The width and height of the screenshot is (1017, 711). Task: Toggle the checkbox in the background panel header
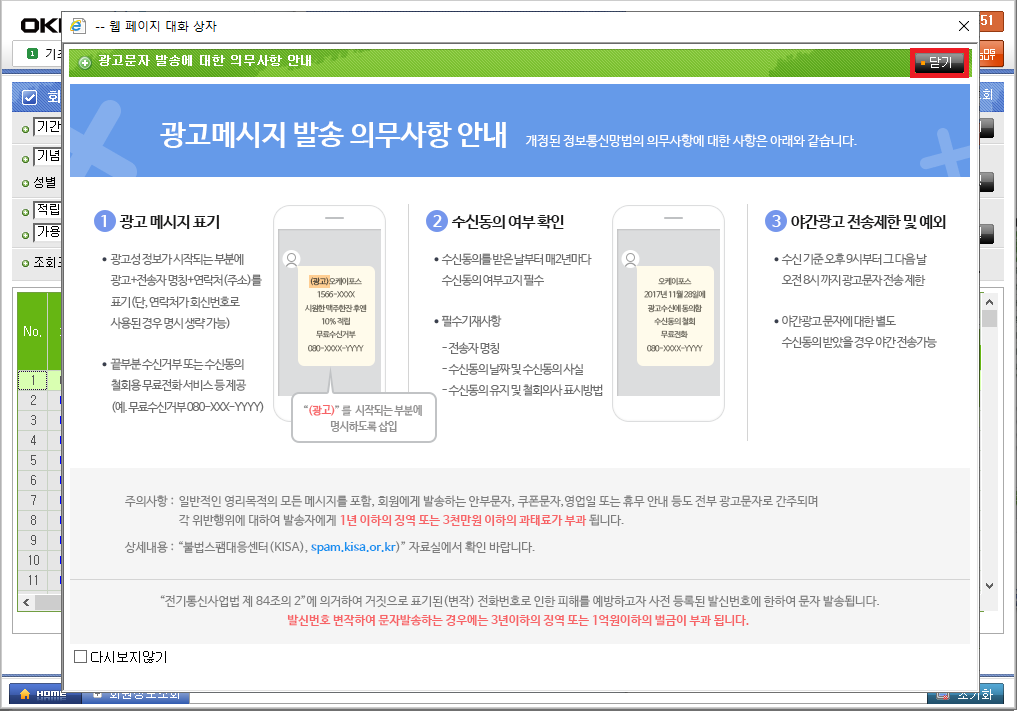(29, 97)
